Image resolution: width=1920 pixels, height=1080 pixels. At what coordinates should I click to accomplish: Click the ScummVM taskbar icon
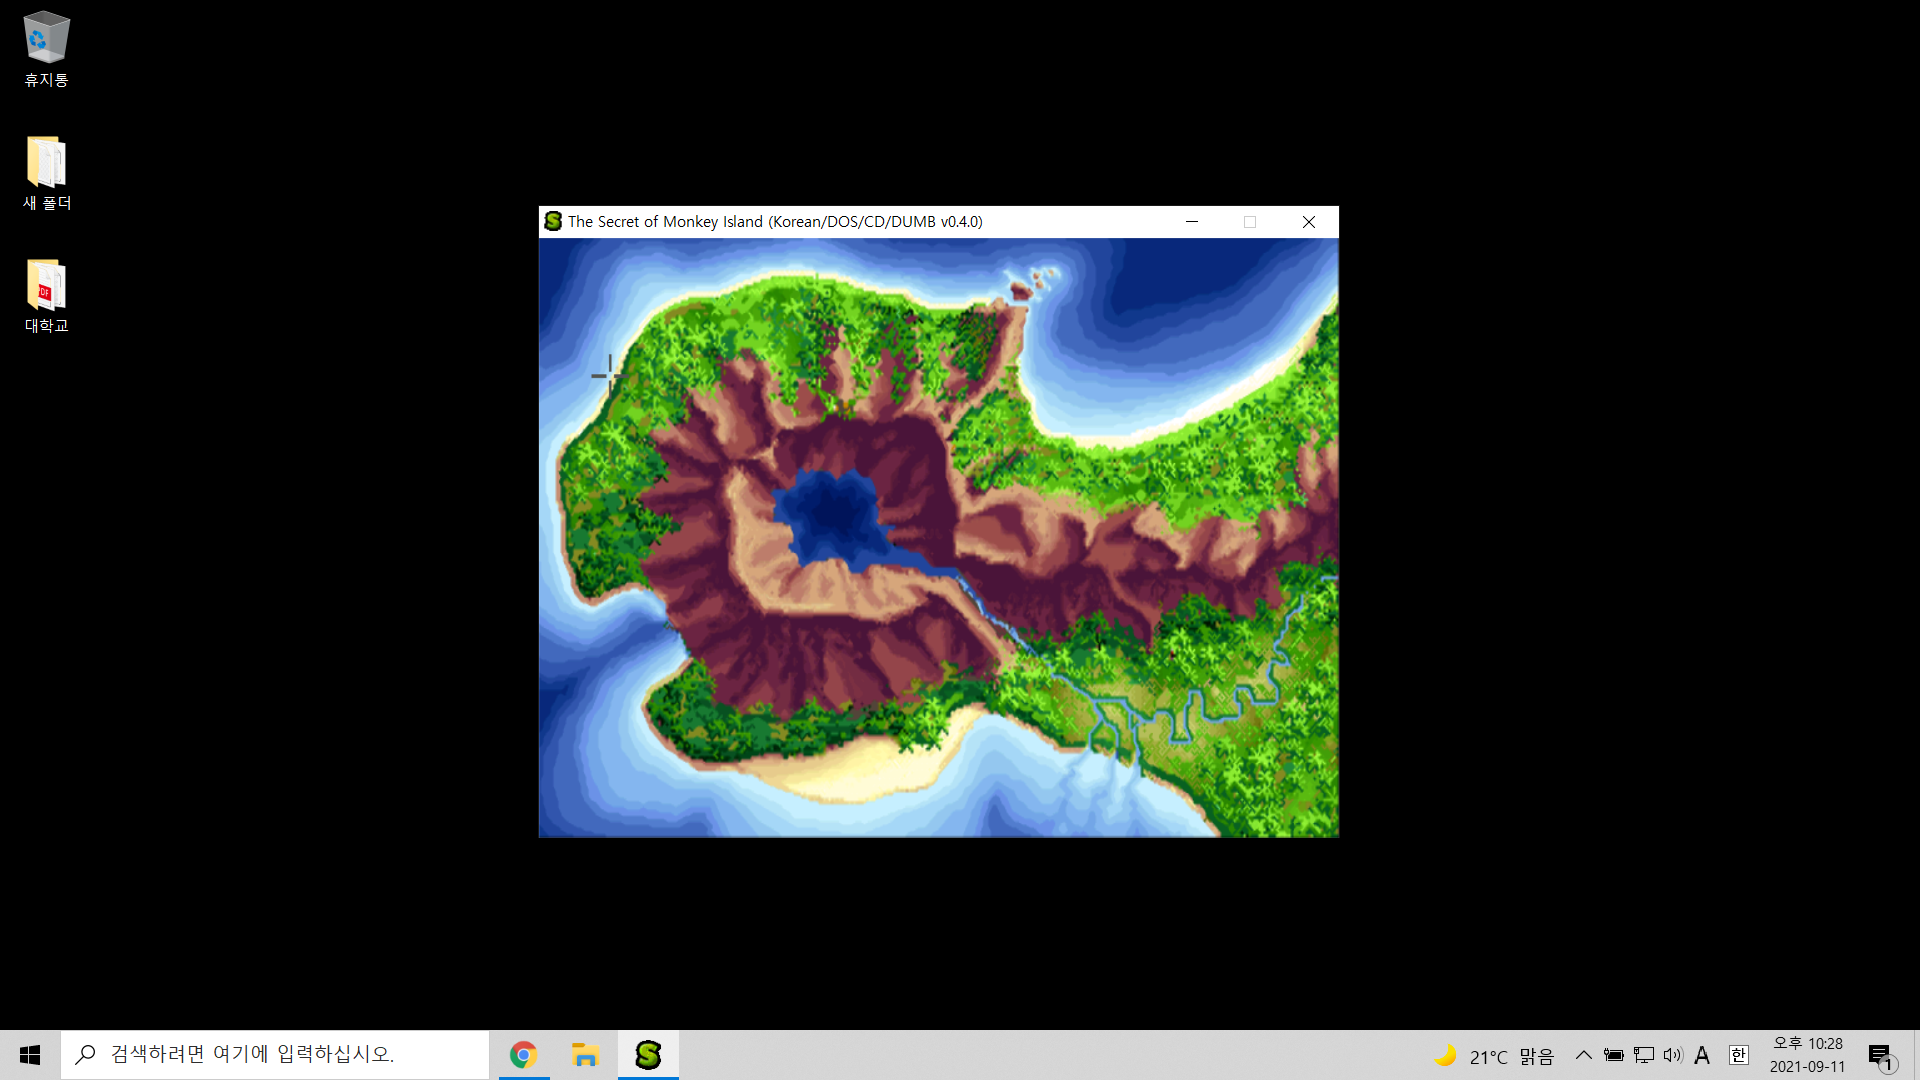click(x=648, y=1055)
